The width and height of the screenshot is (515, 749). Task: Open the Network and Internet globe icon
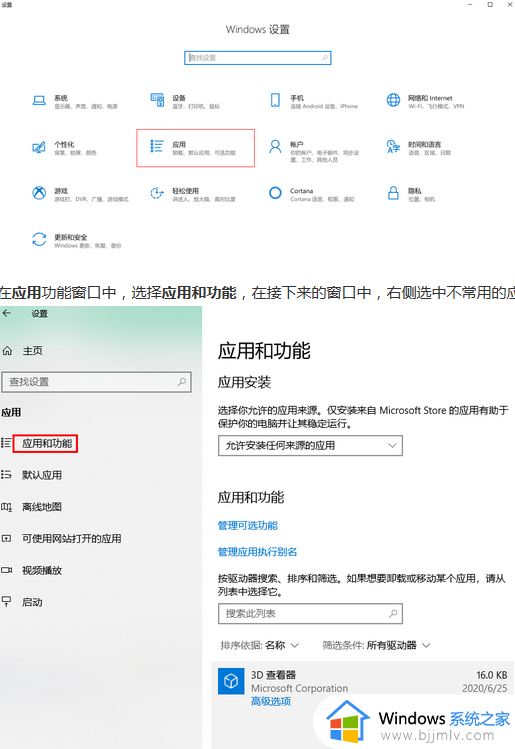point(393,100)
